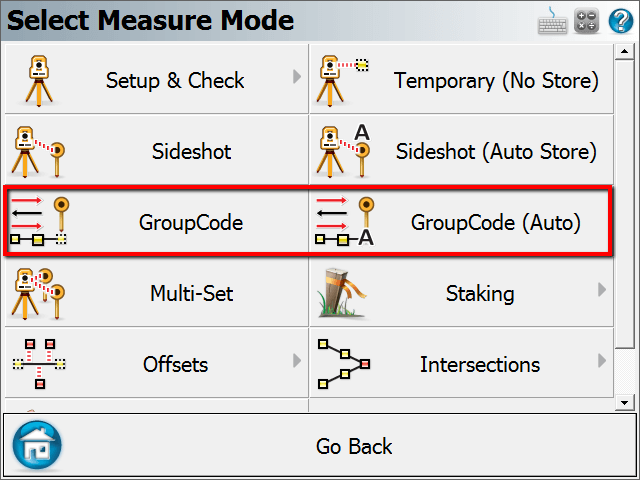Expand the Intersections submenu arrow
640x480 pixels.
click(x=602, y=360)
